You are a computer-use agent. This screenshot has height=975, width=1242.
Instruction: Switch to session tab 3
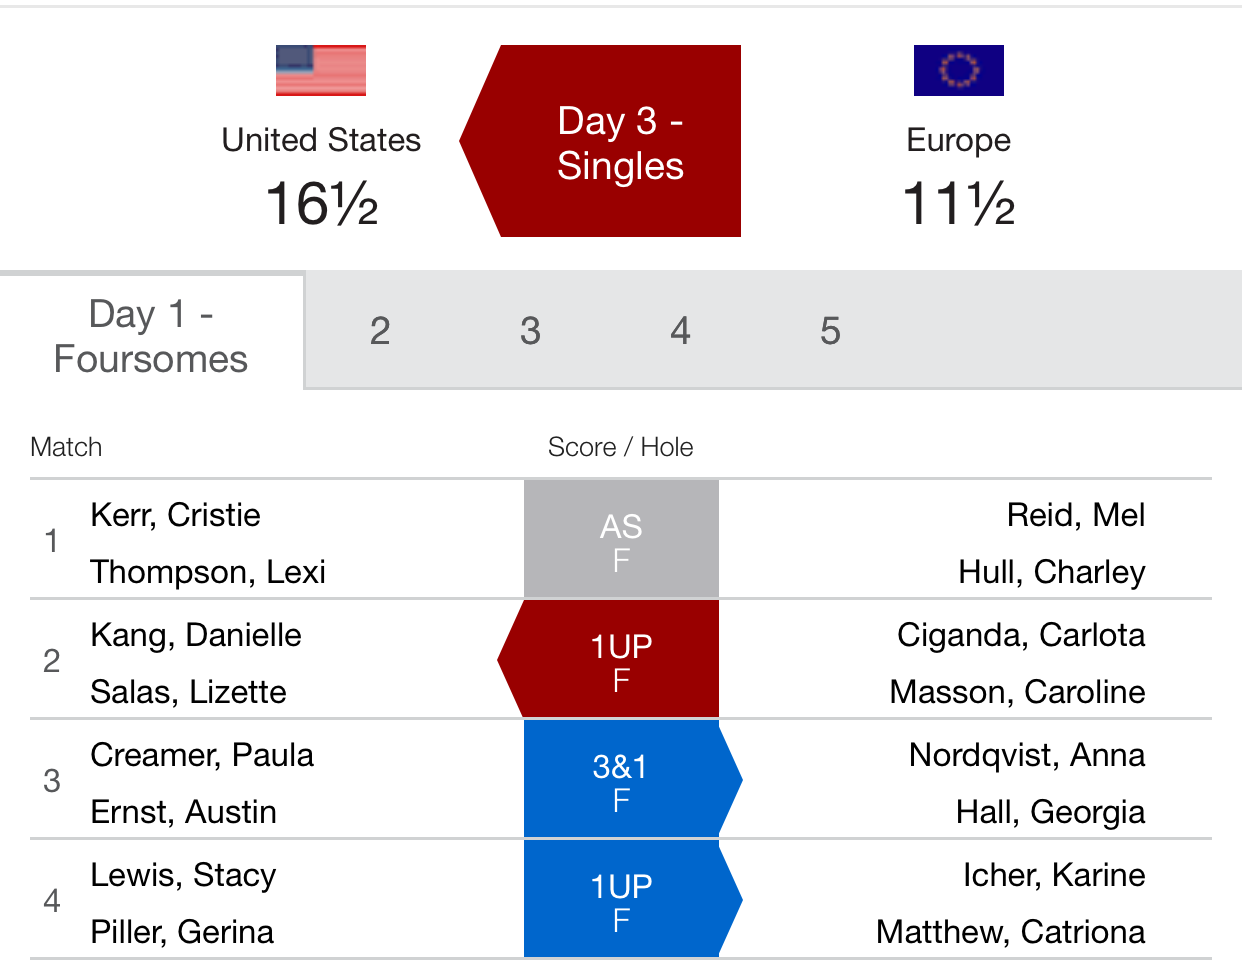pyautogui.click(x=530, y=331)
